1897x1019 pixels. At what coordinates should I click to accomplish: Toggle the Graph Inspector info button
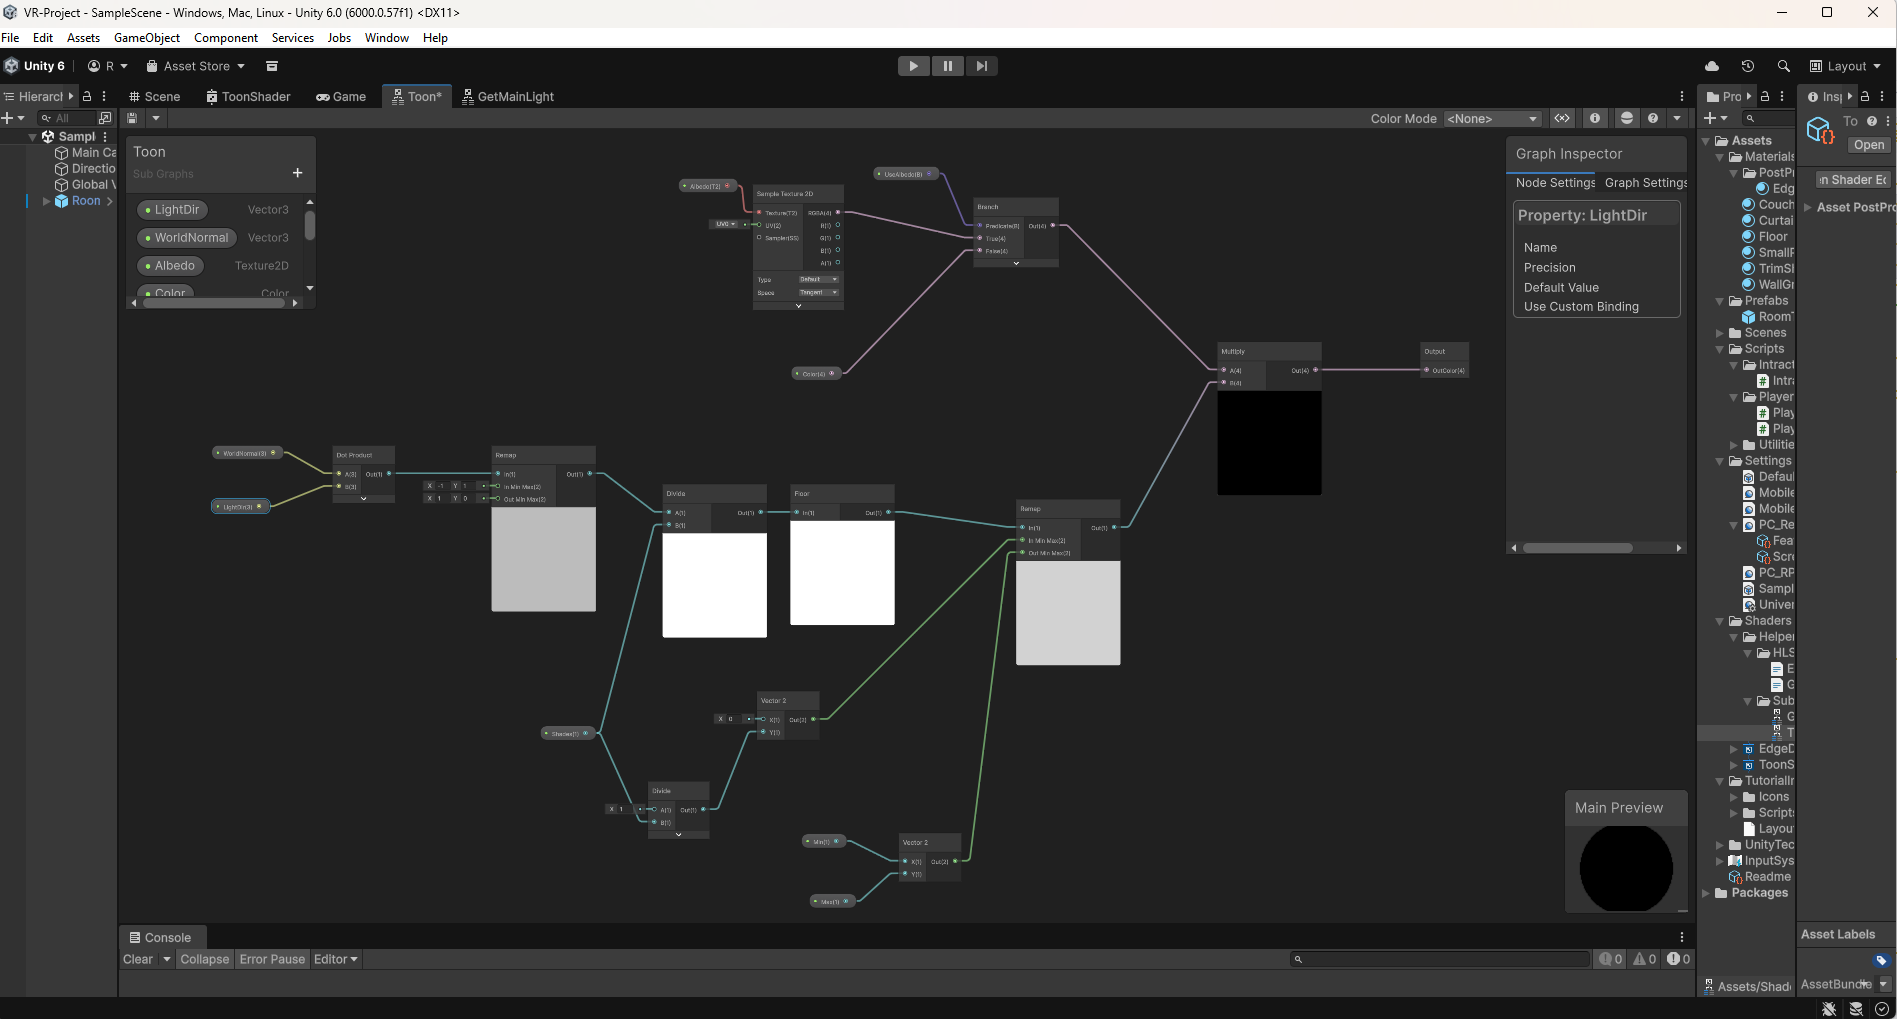[1595, 118]
